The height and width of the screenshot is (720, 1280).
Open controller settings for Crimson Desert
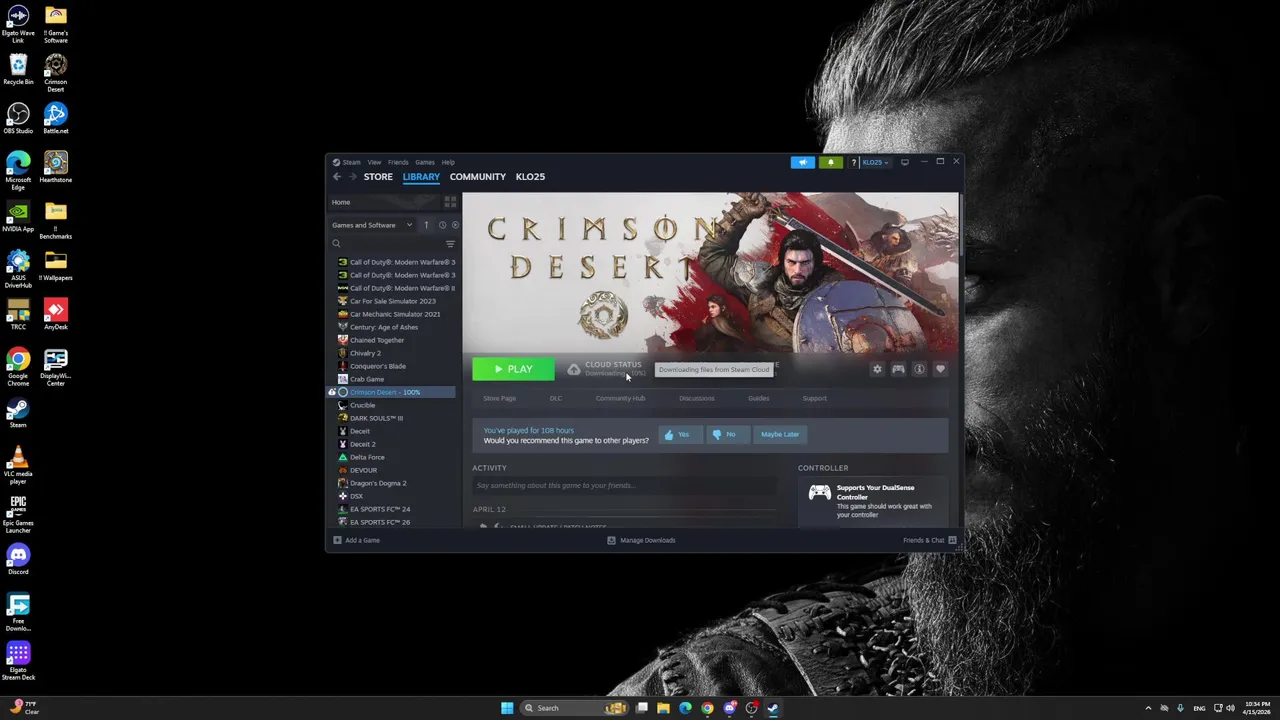tap(898, 369)
